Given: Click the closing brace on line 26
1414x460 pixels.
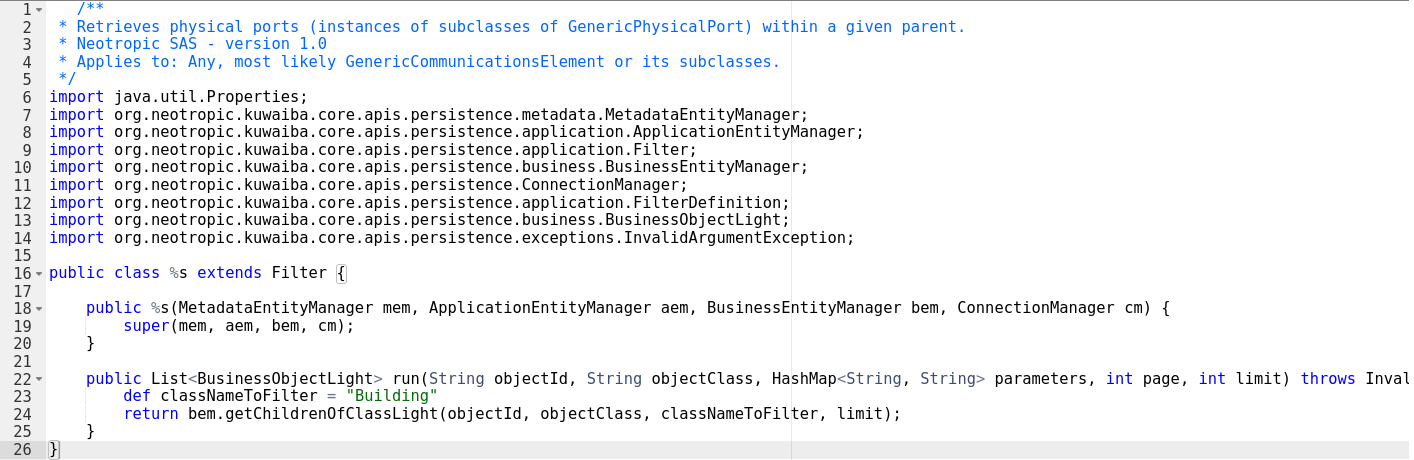Looking at the screenshot, I should click(54, 449).
